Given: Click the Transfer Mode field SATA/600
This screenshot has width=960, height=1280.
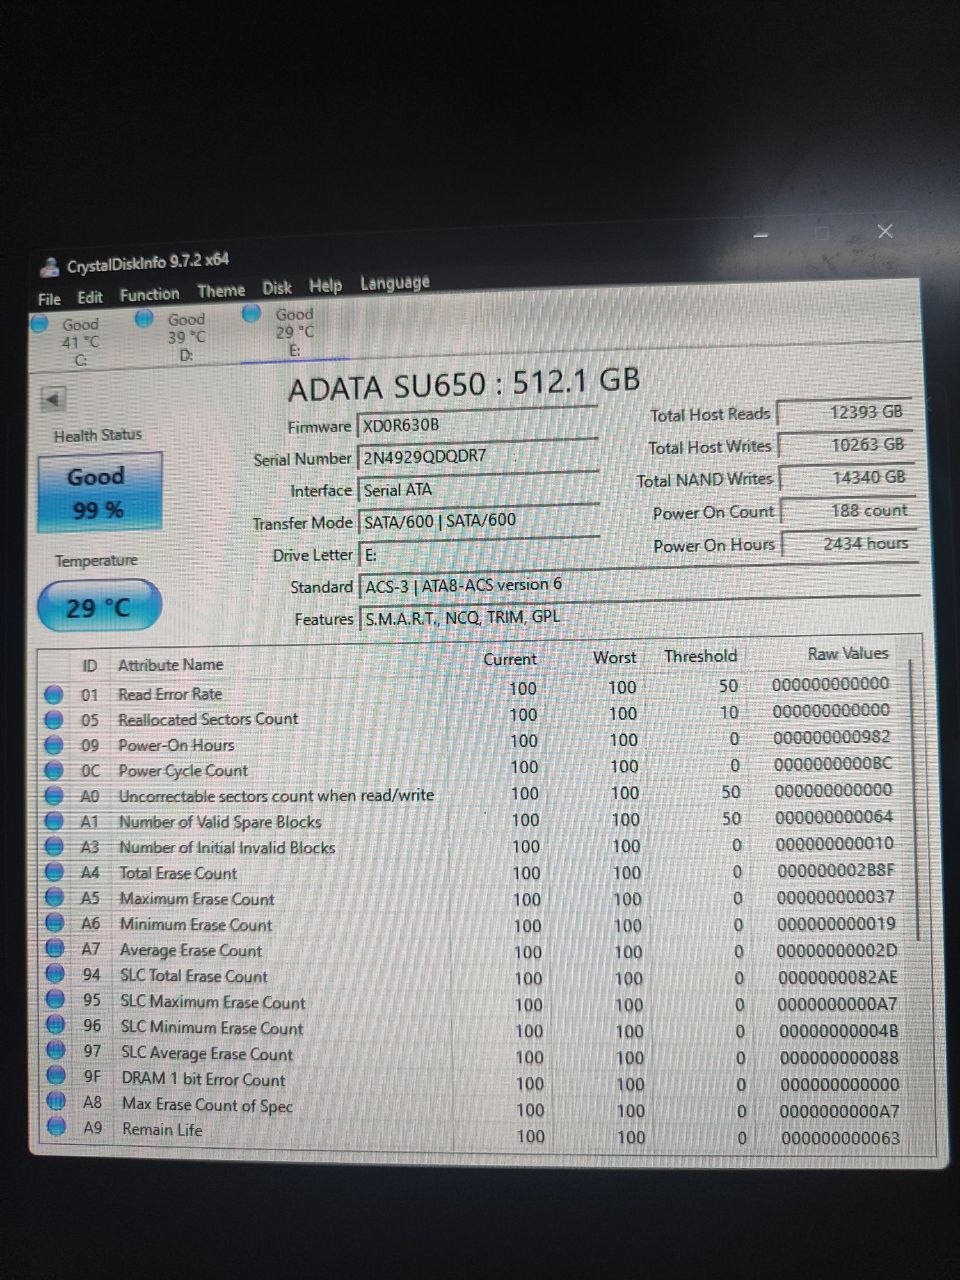Looking at the screenshot, I should (x=478, y=520).
